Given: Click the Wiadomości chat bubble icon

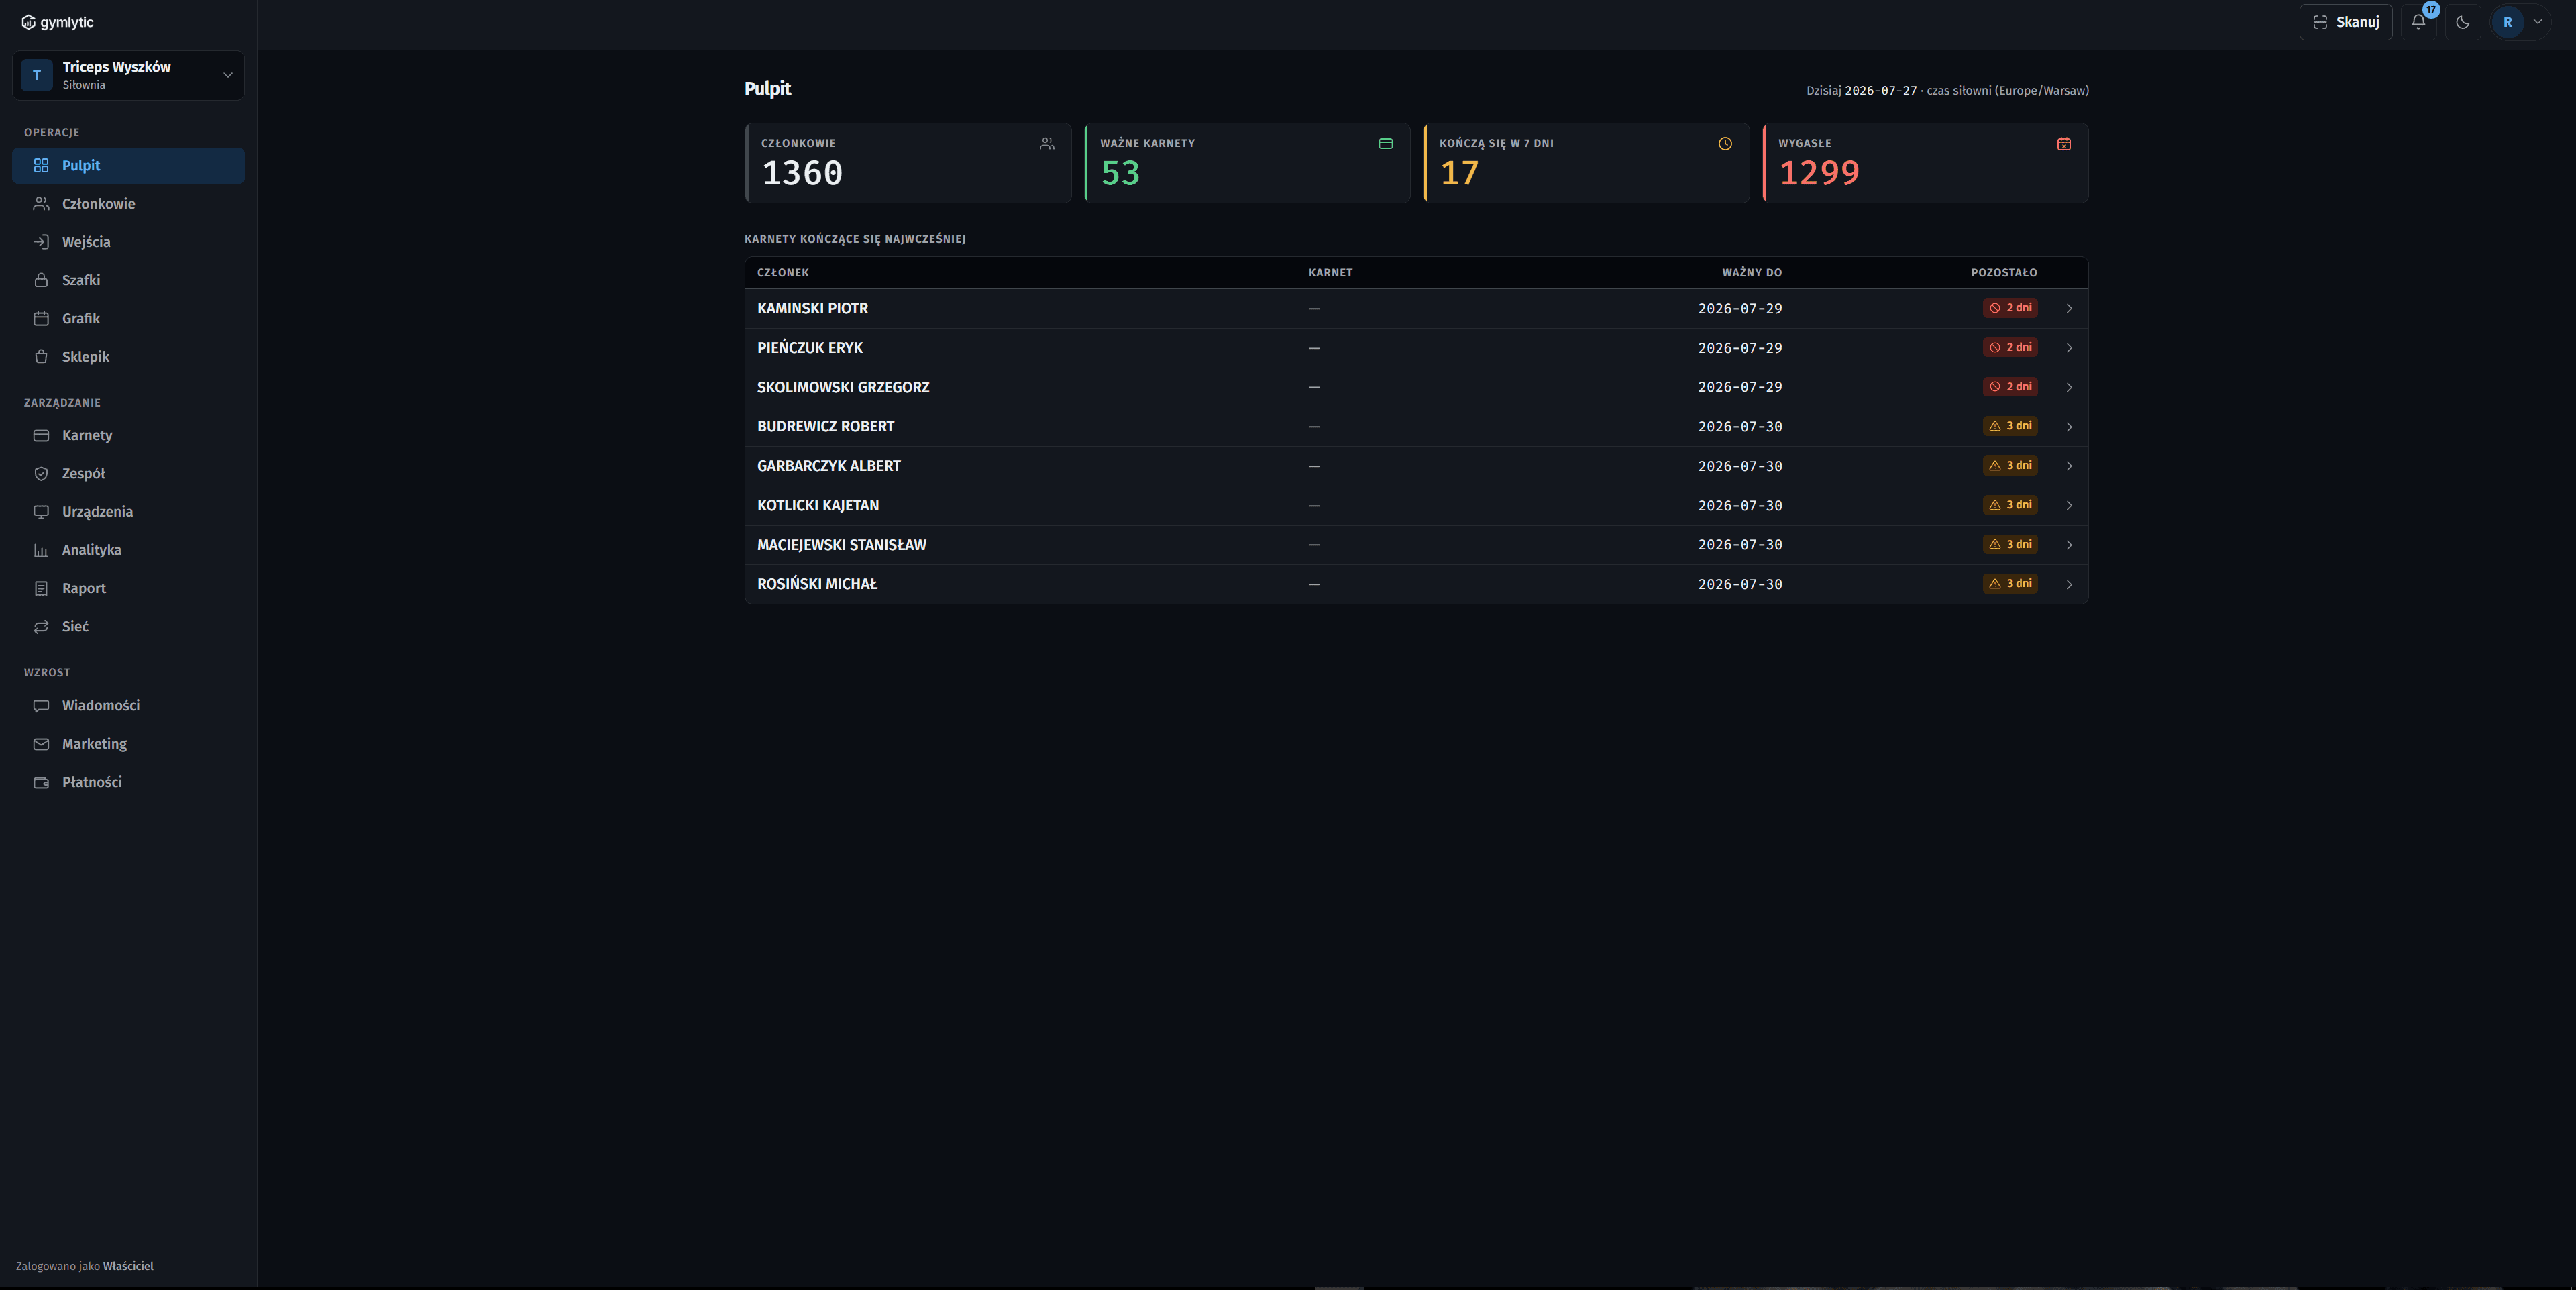Looking at the screenshot, I should click(41, 706).
